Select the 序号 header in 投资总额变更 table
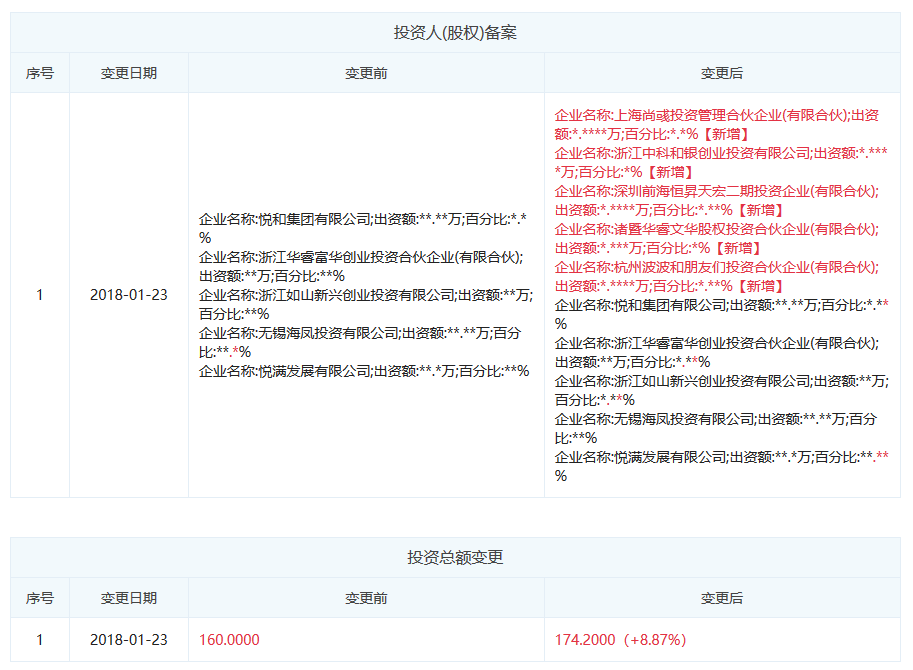This screenshot has width=913, height=670. (x=40, y=598)
